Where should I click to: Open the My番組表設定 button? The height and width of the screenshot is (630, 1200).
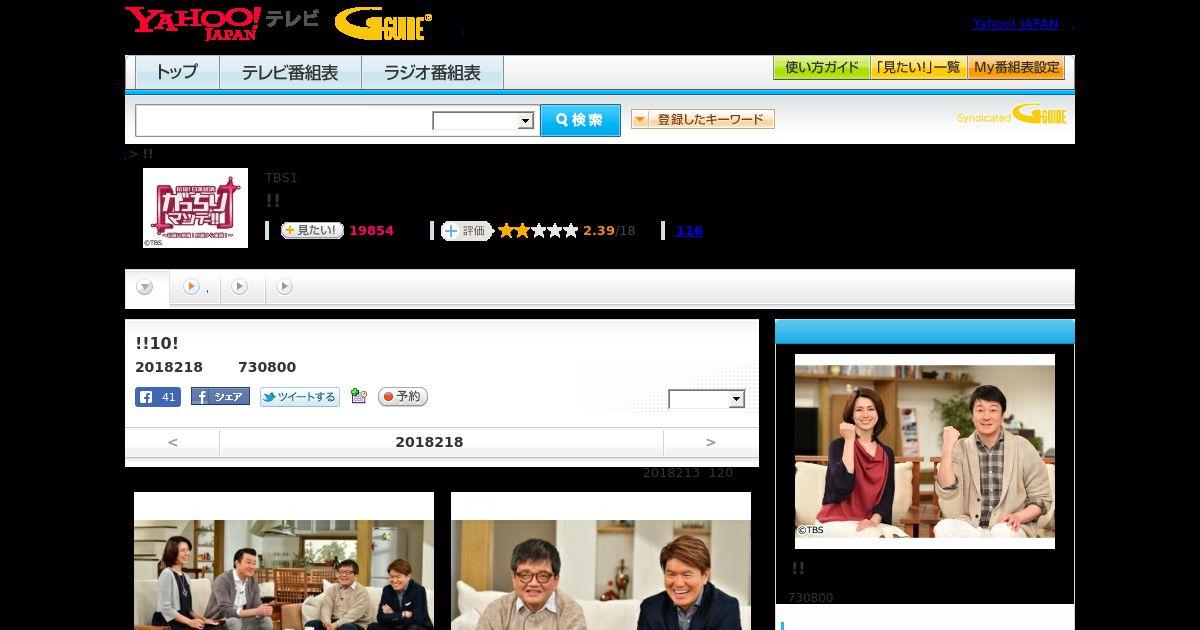tap(1016, 68)
